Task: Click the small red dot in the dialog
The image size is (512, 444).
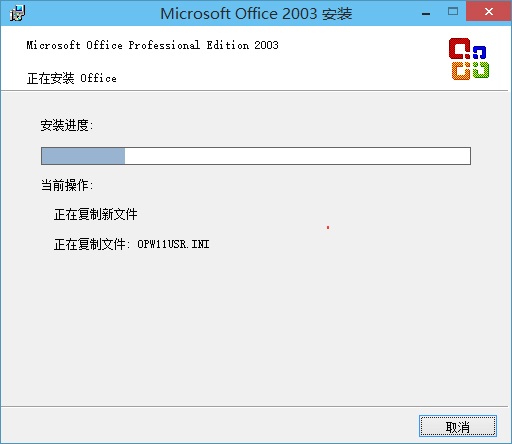Action: coord(328,228)
